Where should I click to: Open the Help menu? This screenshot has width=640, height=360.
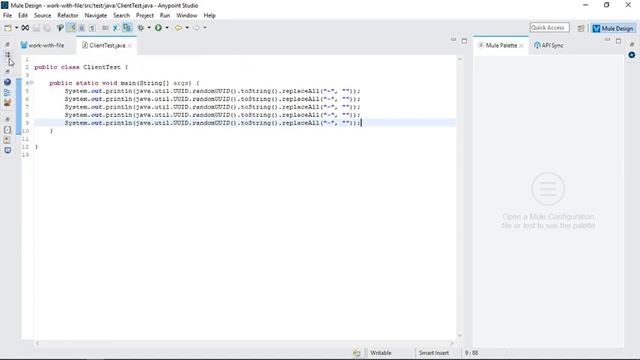coord(209,16)
